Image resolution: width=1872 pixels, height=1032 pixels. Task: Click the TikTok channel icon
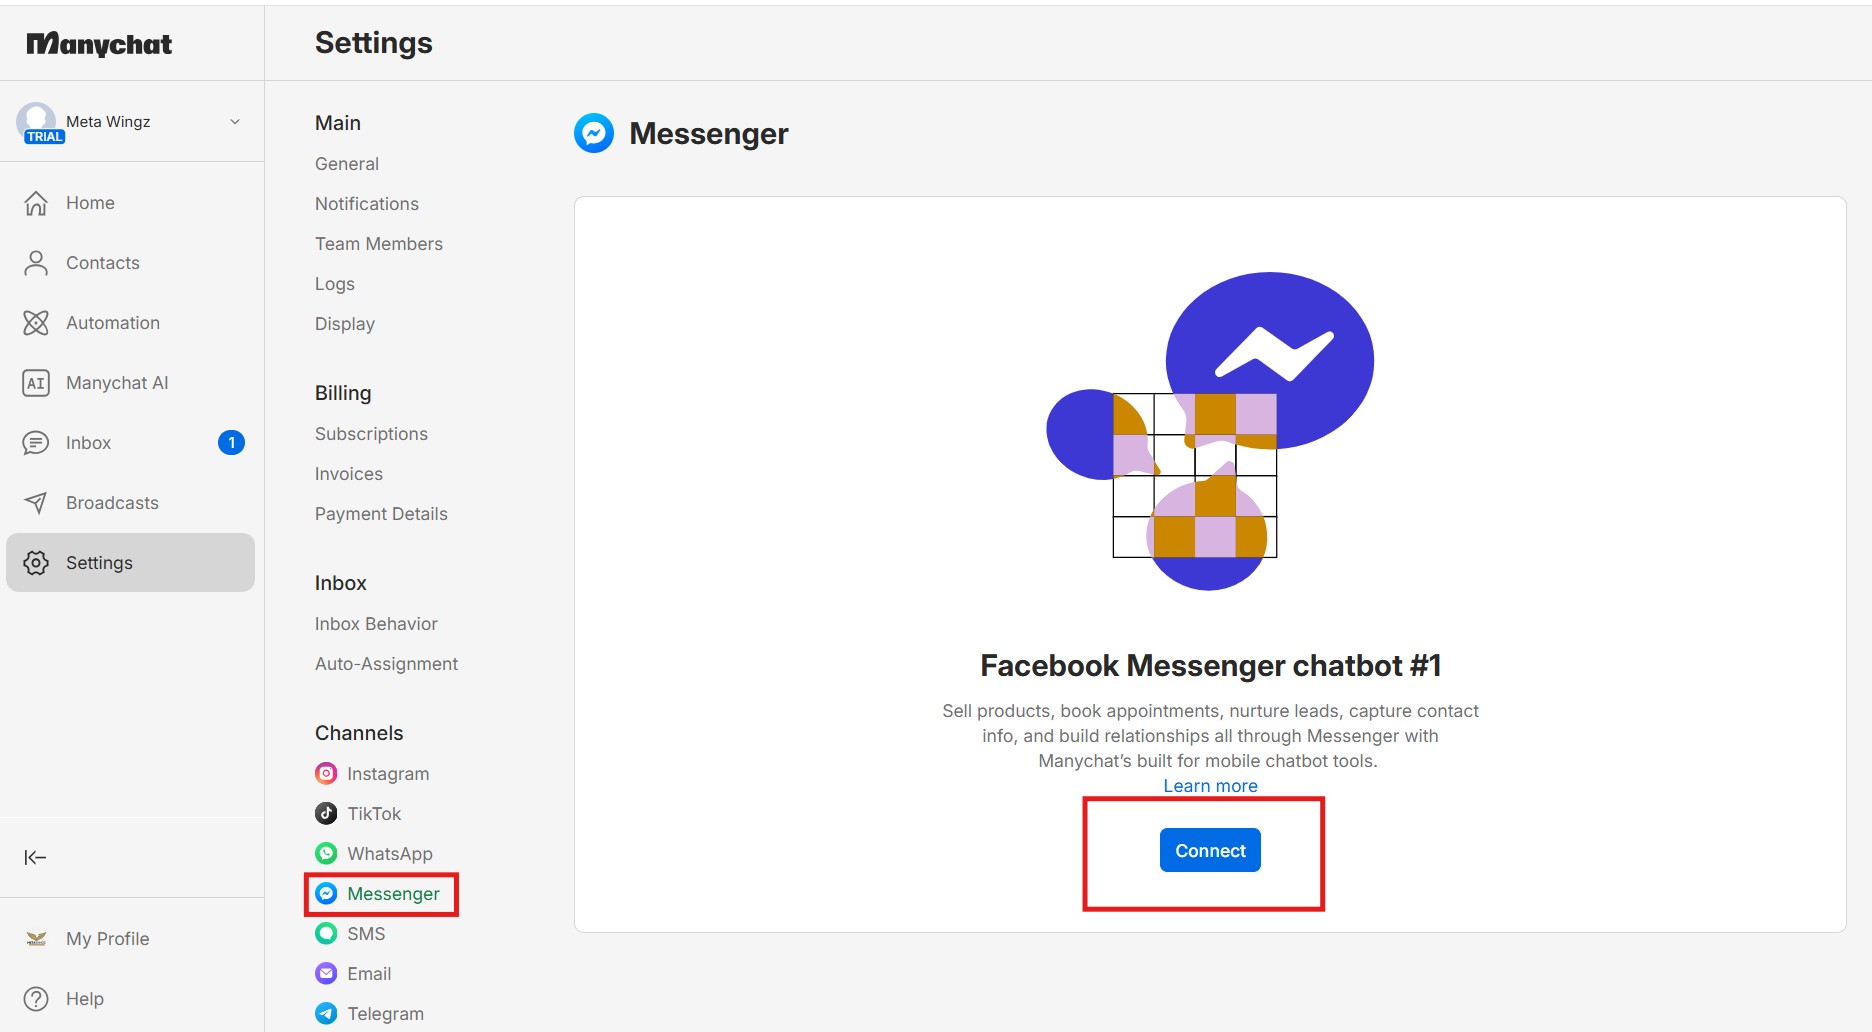[326, 813]
